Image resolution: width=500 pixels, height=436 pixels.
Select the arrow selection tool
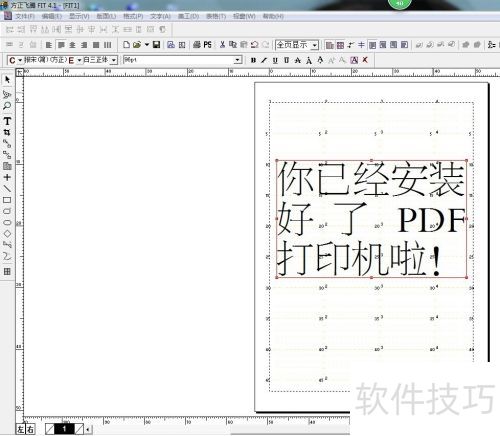pyautogui.click(x=7, y=79)
